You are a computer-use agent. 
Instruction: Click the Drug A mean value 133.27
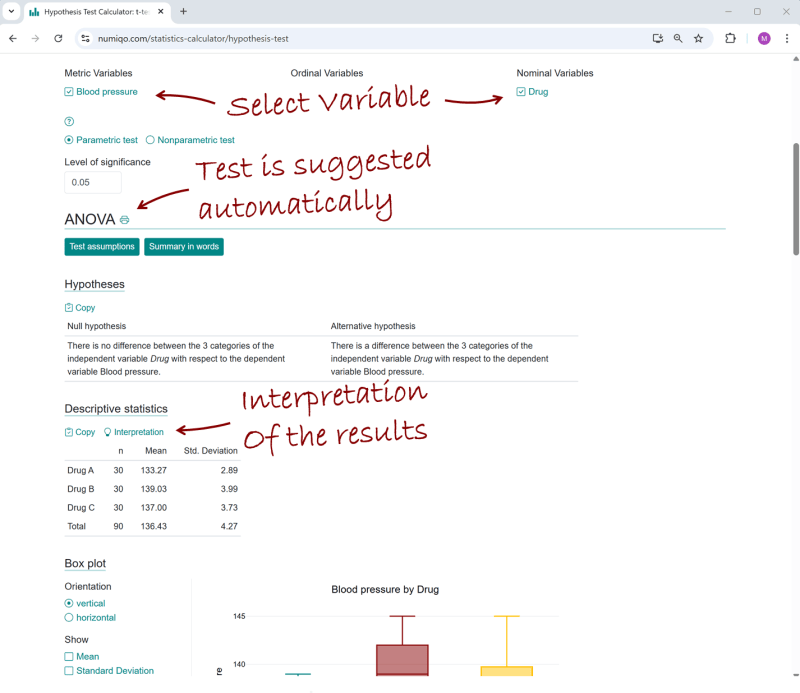coord(154,471)
